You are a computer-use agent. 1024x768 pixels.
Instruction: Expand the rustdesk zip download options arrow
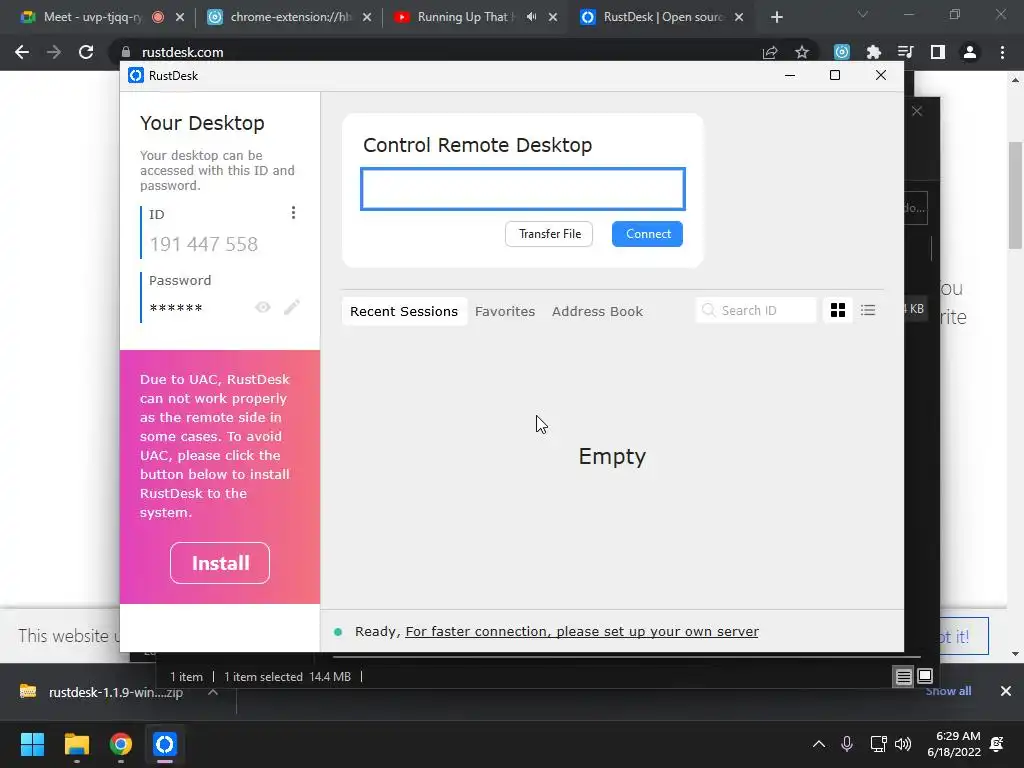pyautogui.click(x=213, y=692)
